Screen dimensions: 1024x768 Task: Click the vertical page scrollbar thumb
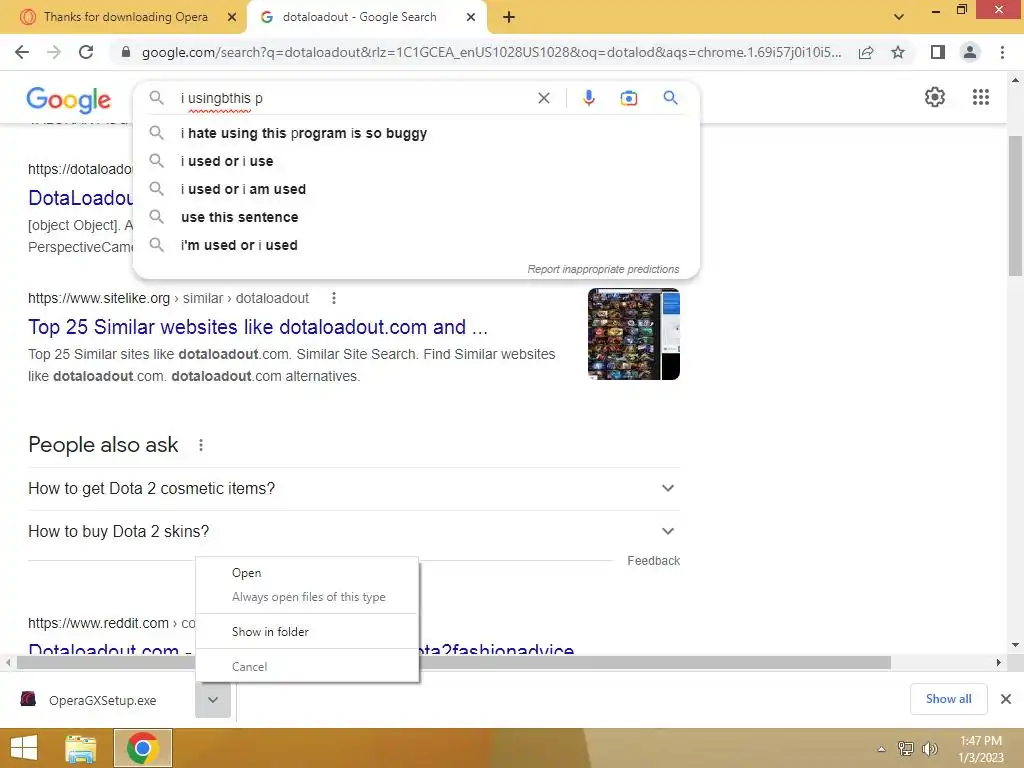[1015, 206]
